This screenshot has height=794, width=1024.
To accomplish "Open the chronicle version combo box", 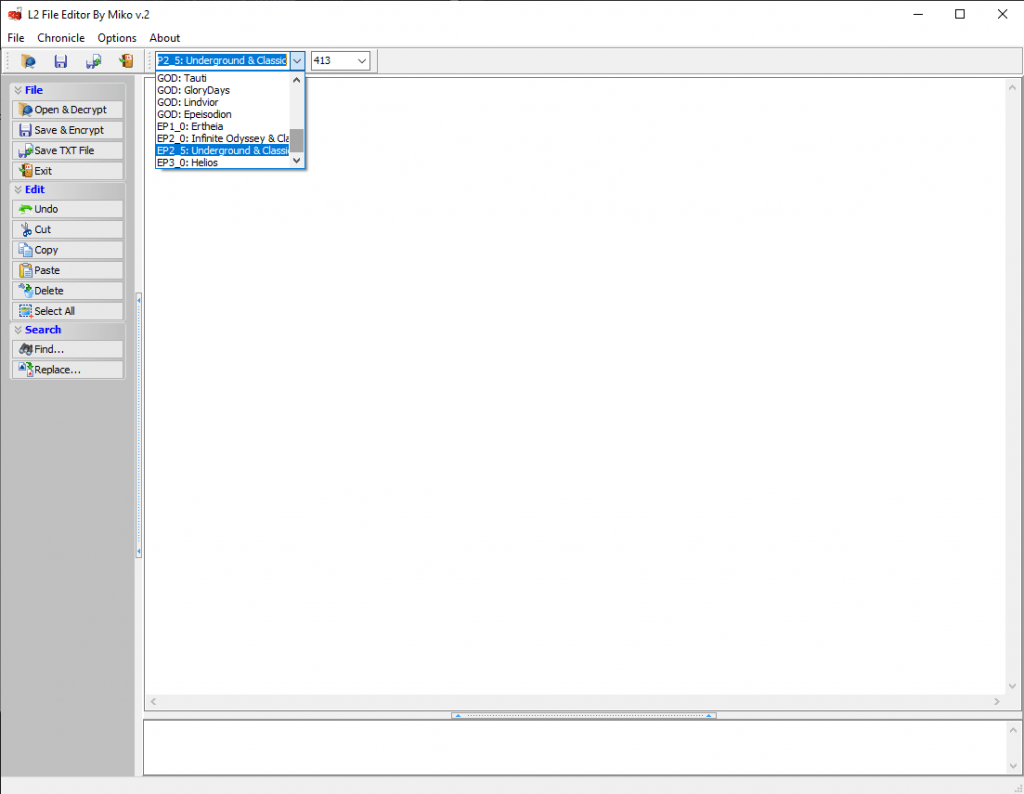I will click(x=296, y=60).
